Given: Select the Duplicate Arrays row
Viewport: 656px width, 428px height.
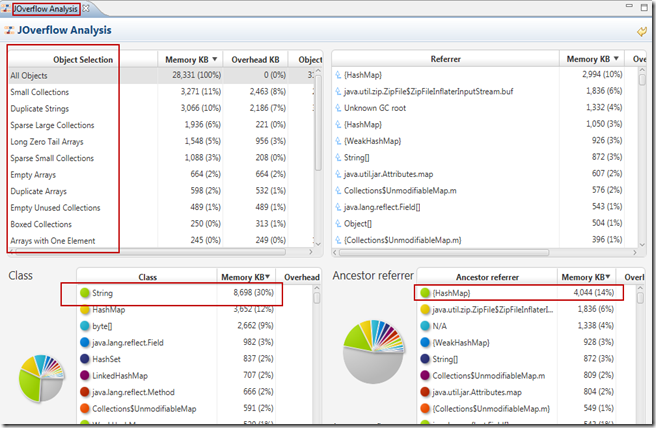Looking at the screenshot, I should click(161, 191).
